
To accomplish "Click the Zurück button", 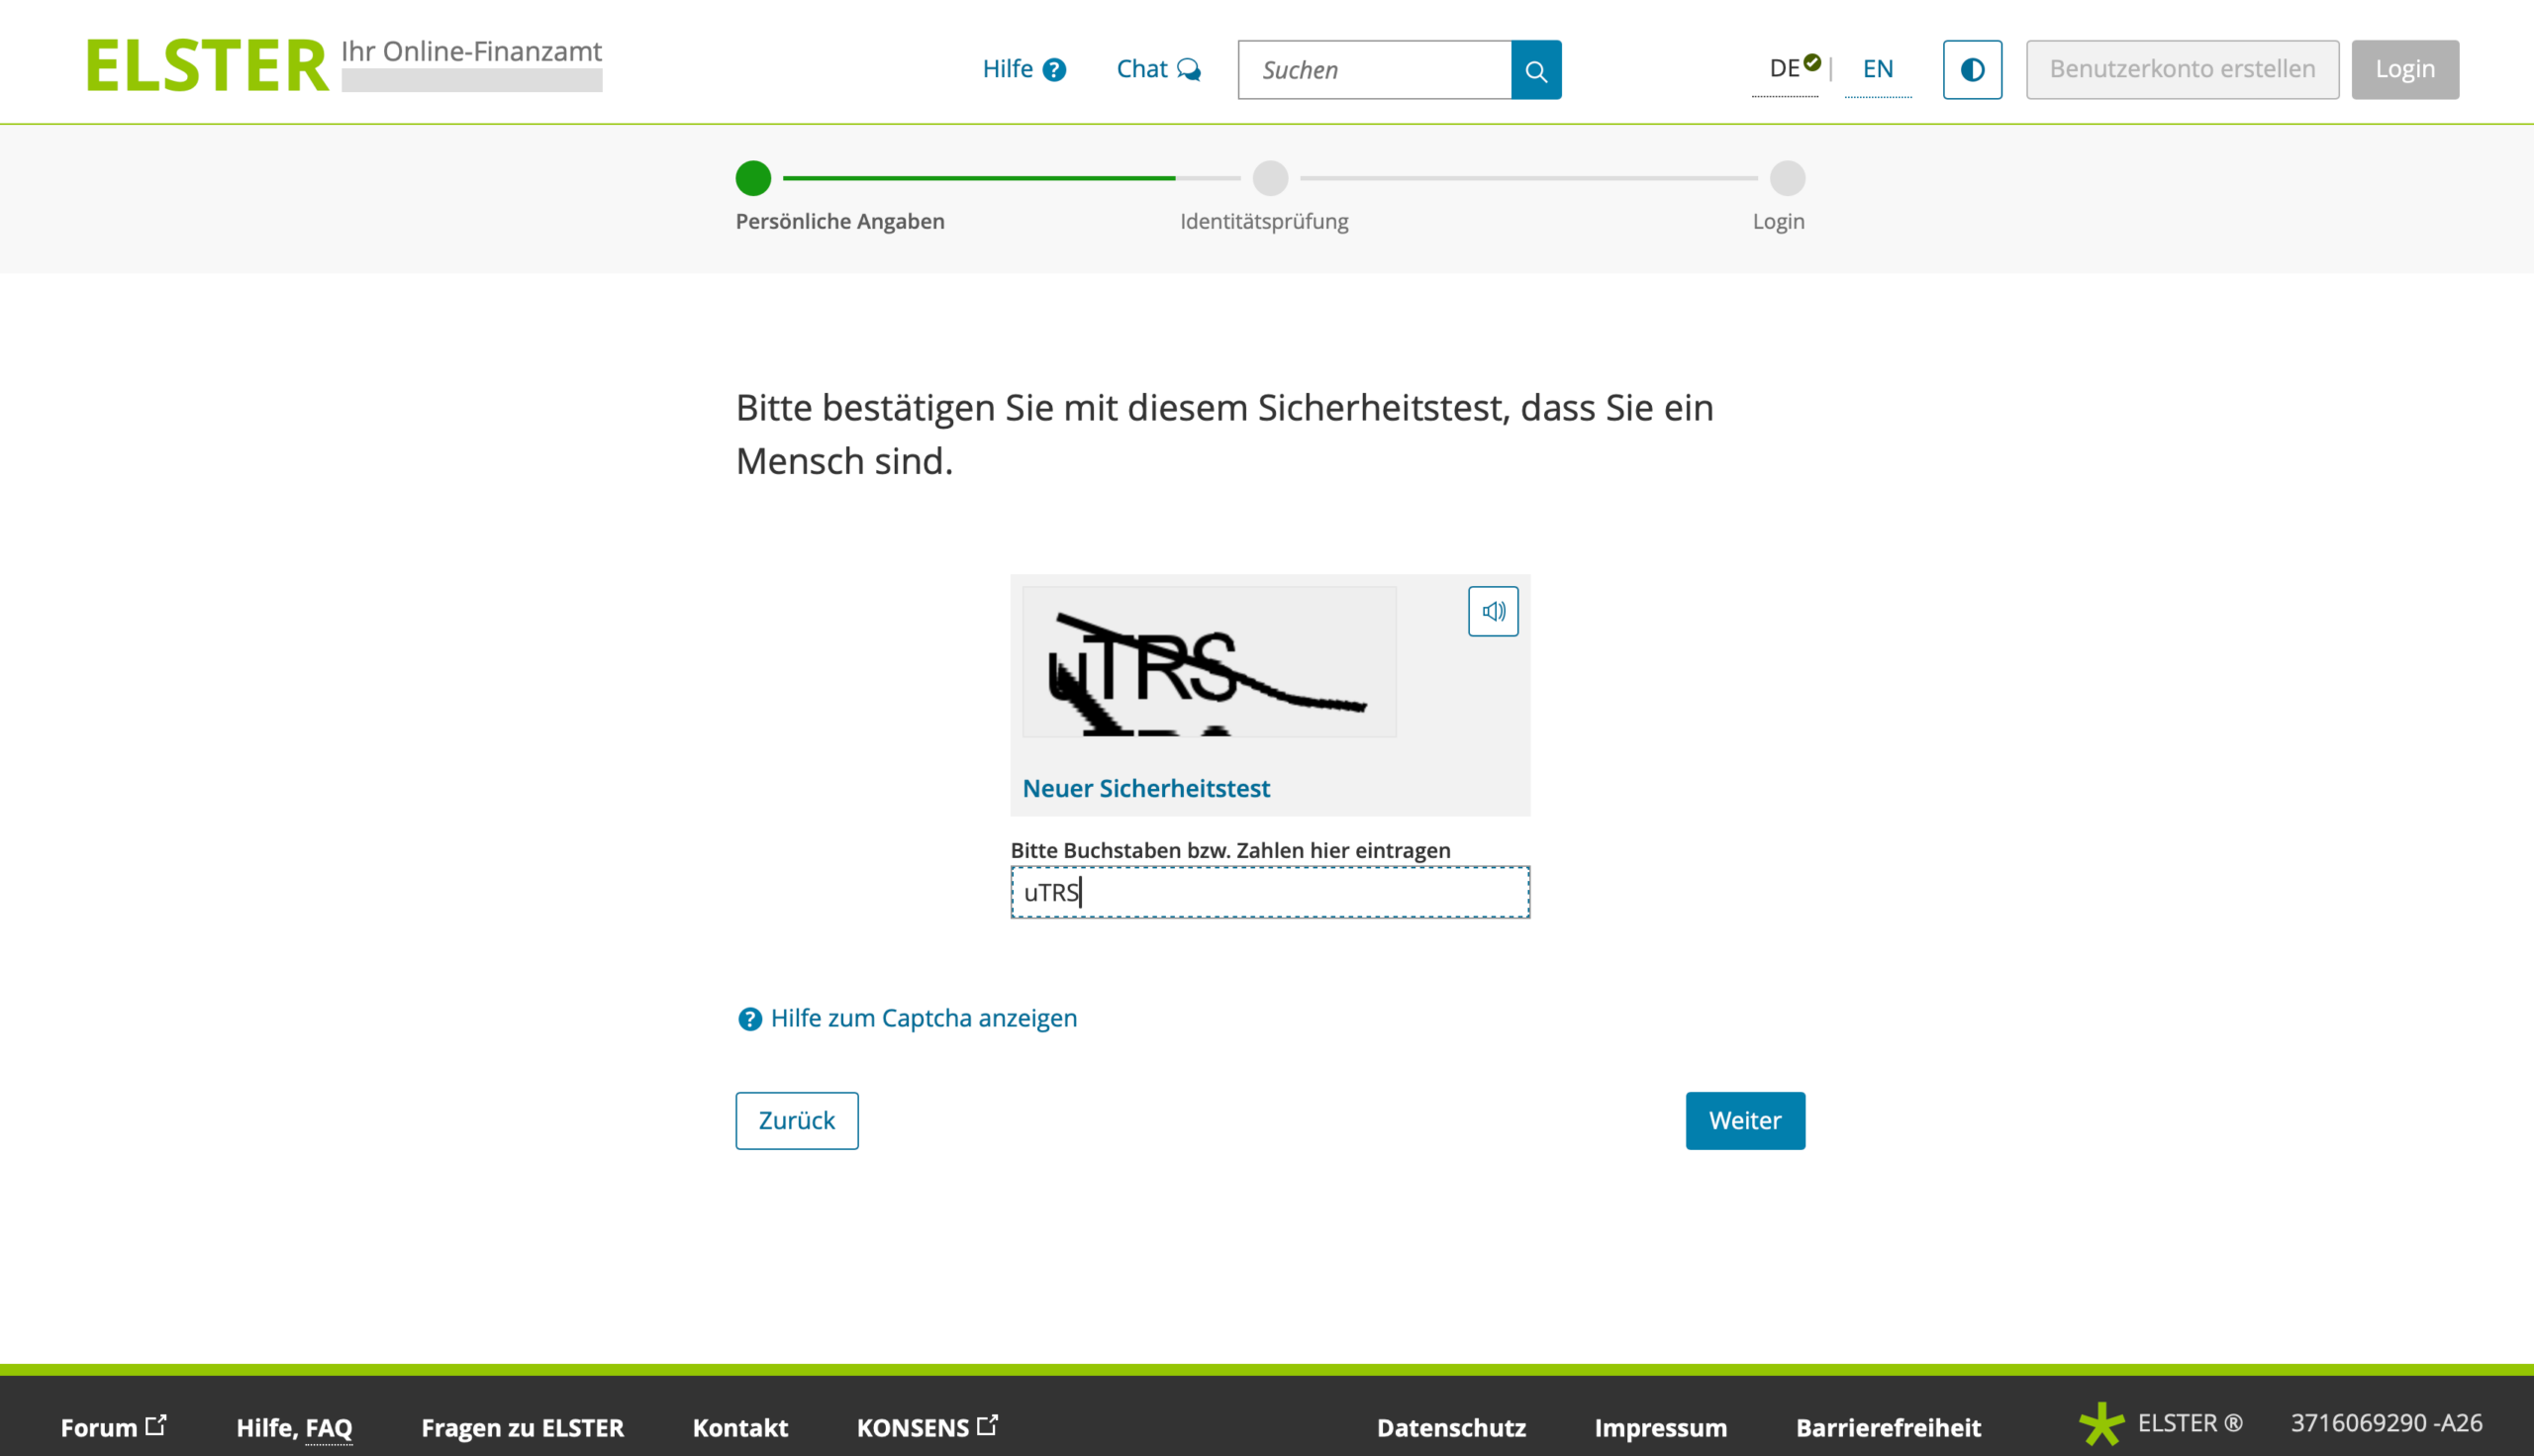I will click(x=797, y=1120).
